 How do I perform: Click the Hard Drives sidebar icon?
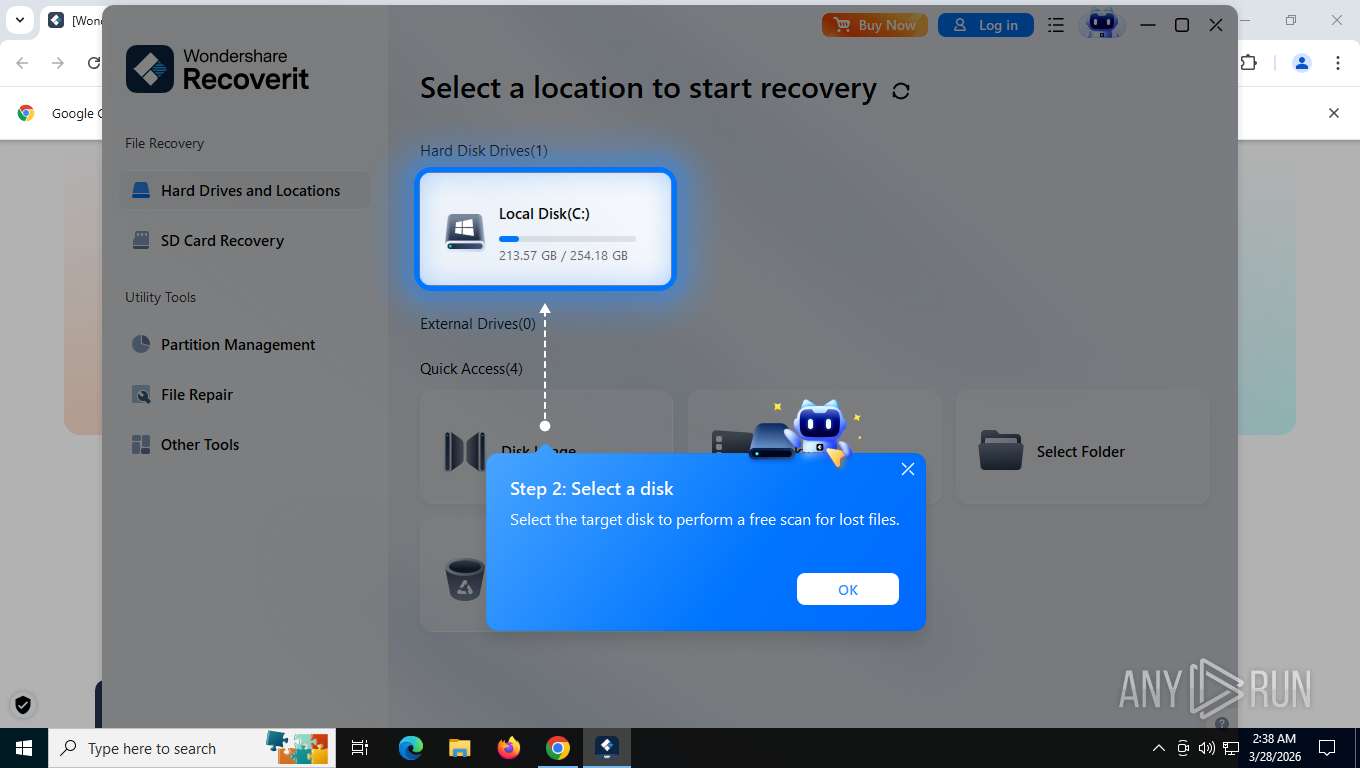(141, 190)
